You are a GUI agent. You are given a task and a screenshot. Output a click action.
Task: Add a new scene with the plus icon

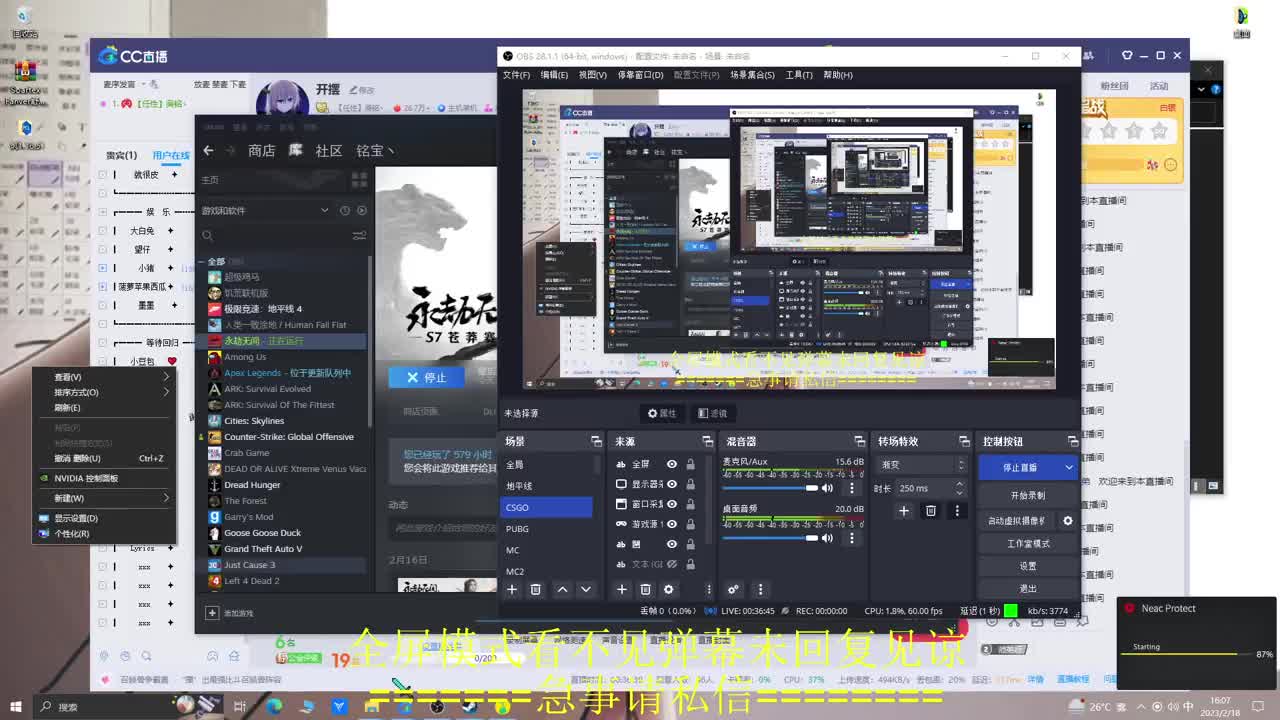[x=512, y=589]
